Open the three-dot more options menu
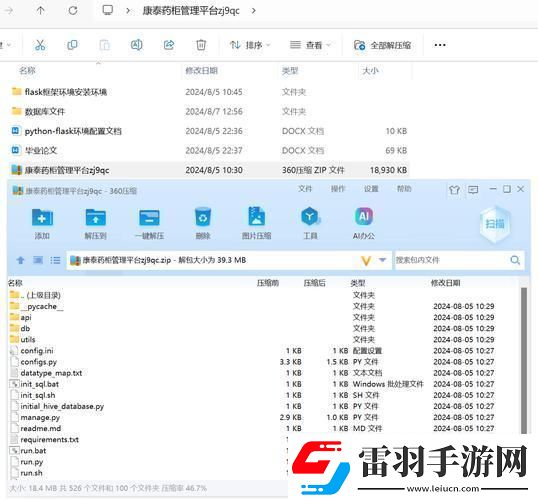 440,45
